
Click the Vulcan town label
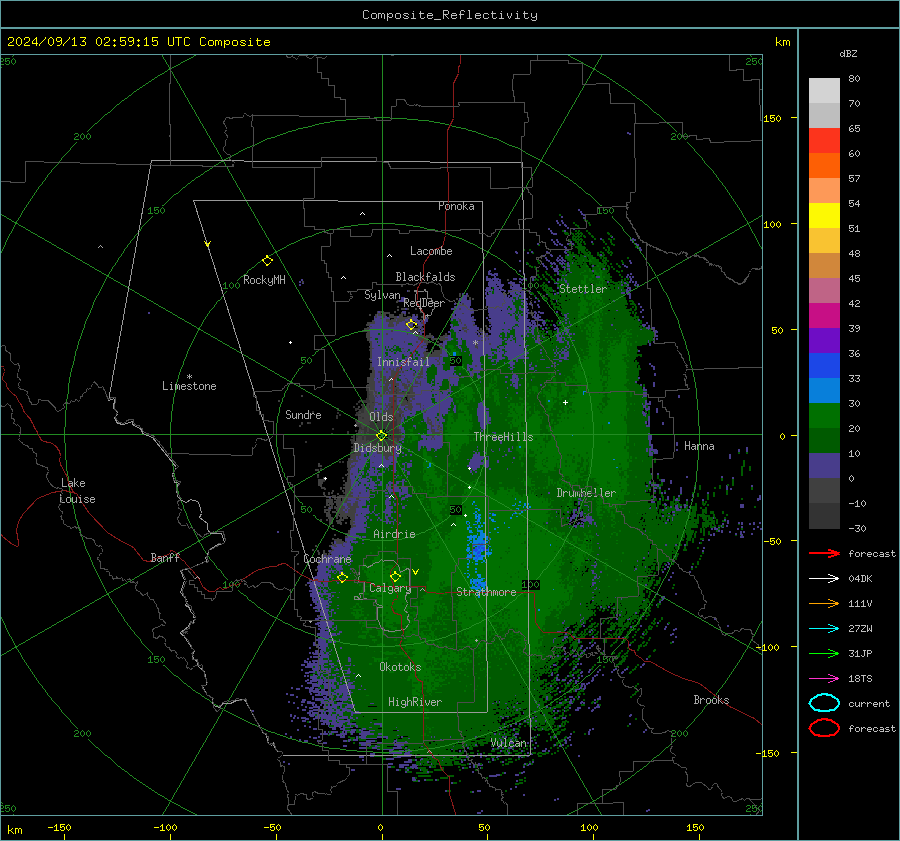509,743
